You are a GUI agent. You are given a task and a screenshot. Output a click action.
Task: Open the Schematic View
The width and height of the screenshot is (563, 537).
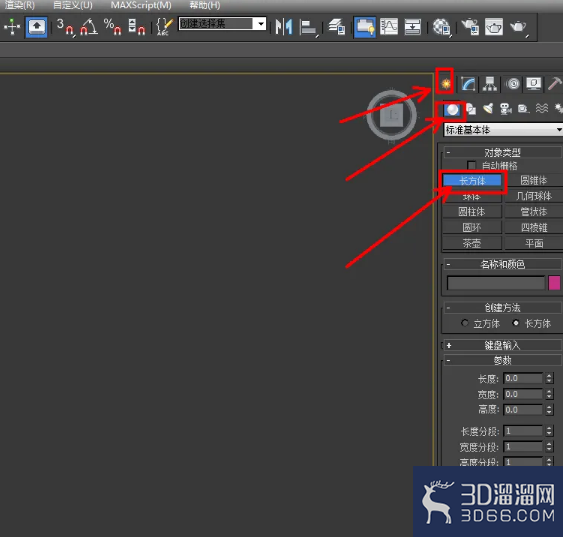pyautogui.click(x=413, y=27)
